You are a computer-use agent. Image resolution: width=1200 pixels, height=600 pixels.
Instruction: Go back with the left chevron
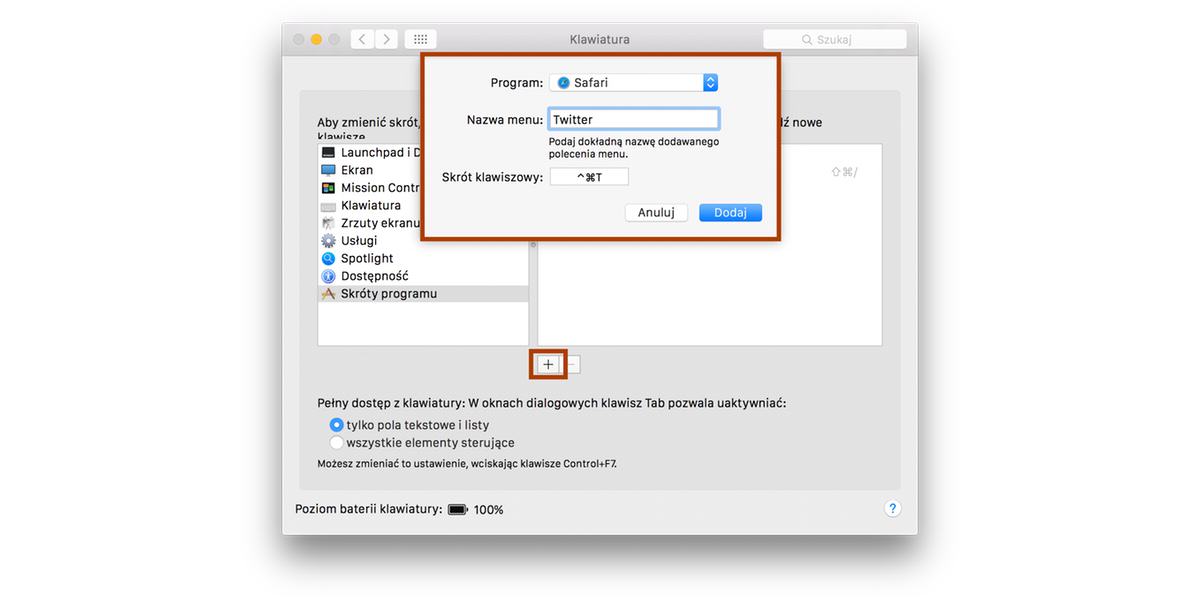(361, 39)
